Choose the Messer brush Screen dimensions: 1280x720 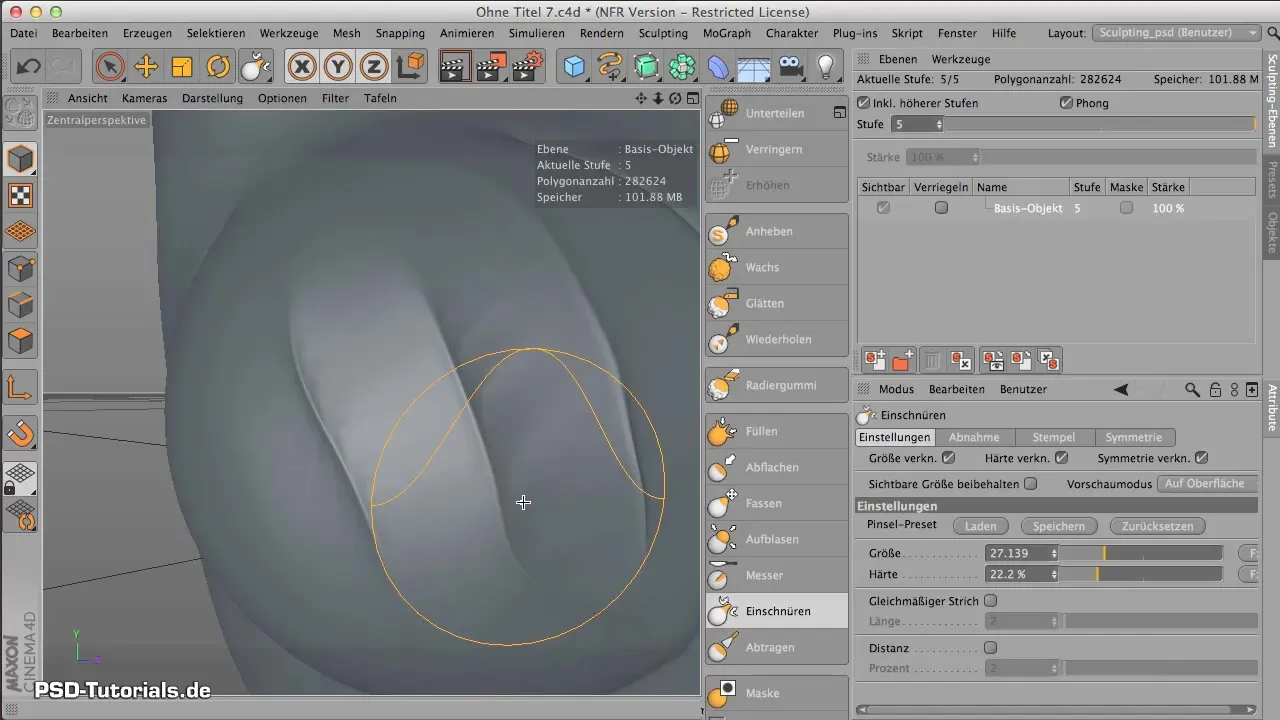(776, 575)
